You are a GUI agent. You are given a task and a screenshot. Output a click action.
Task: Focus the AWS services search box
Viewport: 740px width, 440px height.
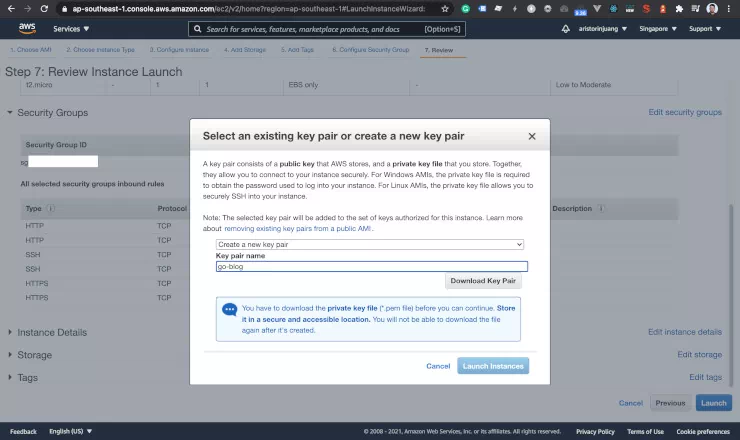pyautogui.click(x=327, y=29)
